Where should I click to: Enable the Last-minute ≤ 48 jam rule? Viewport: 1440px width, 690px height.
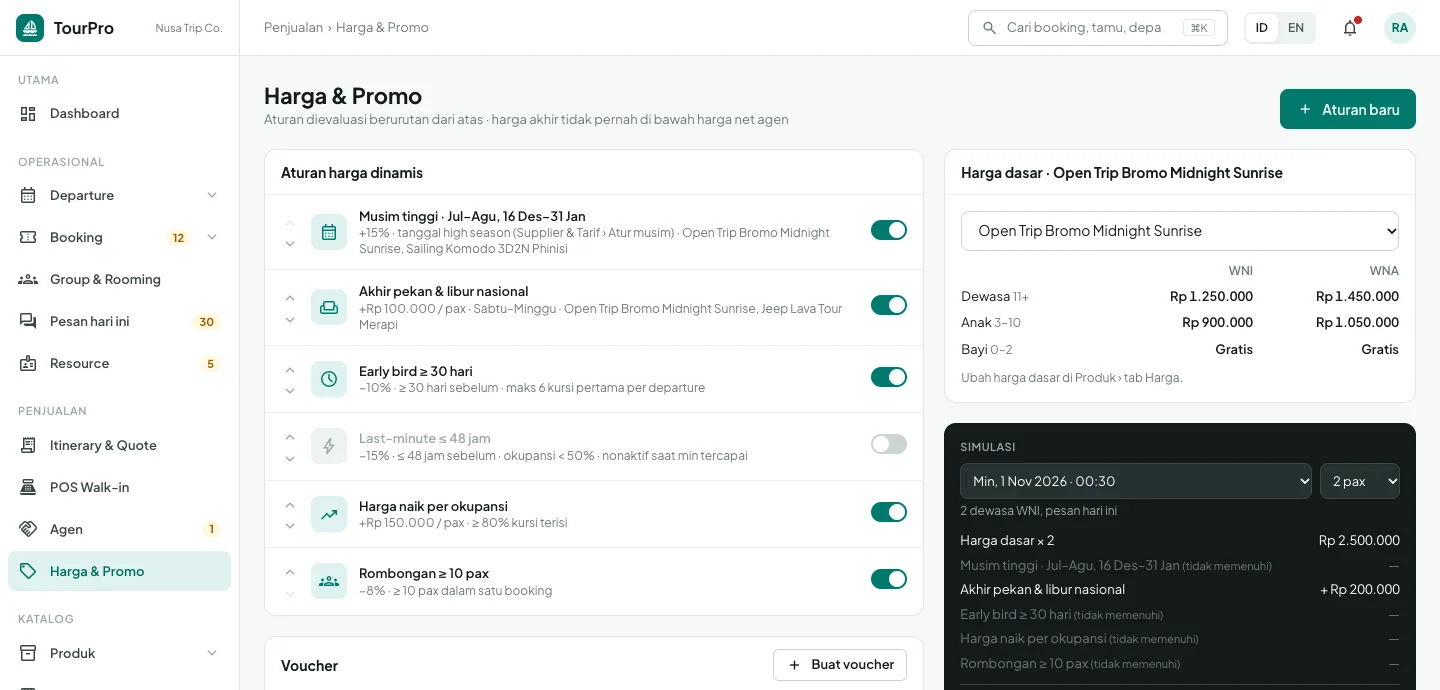889,444
